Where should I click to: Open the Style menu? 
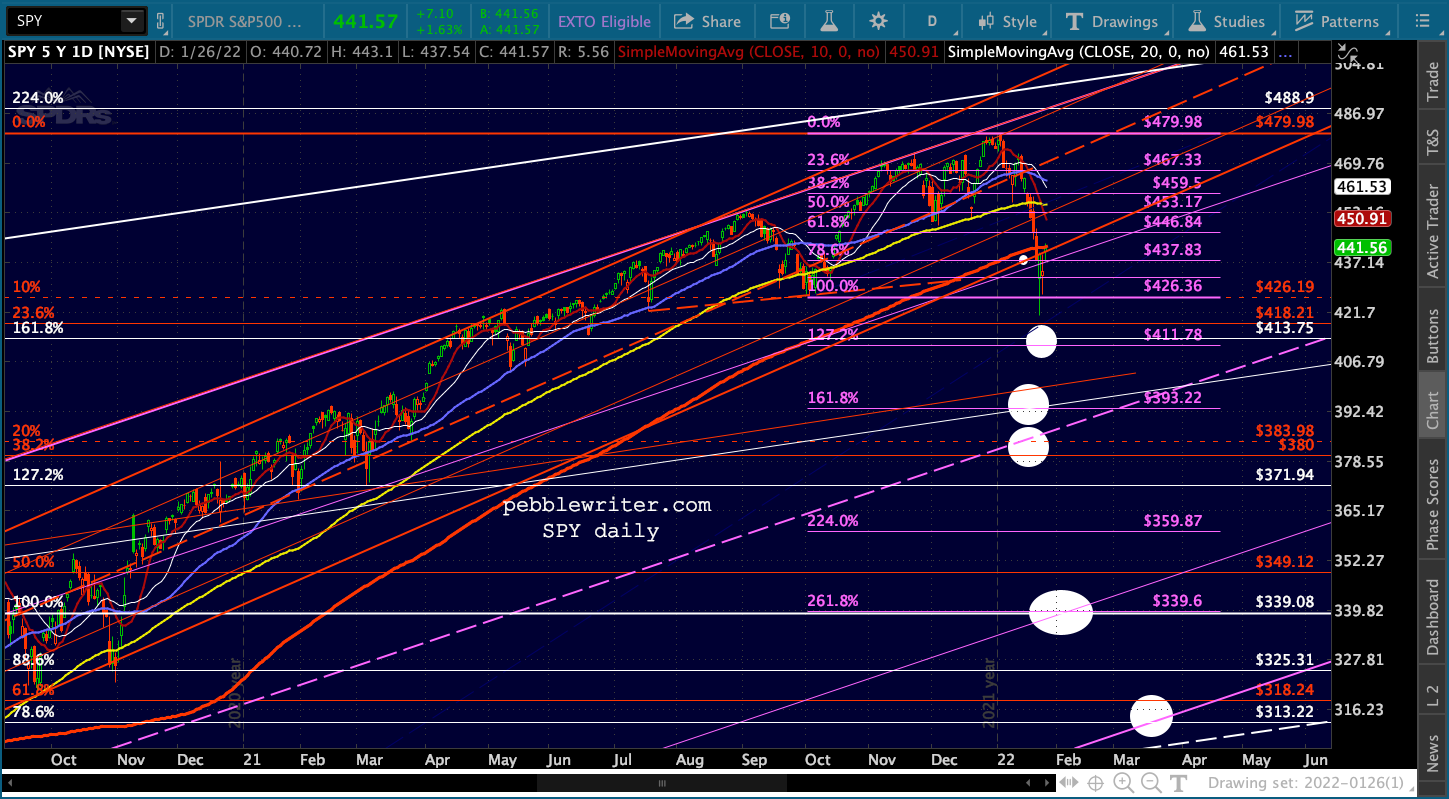click(x=1008, y=21)
